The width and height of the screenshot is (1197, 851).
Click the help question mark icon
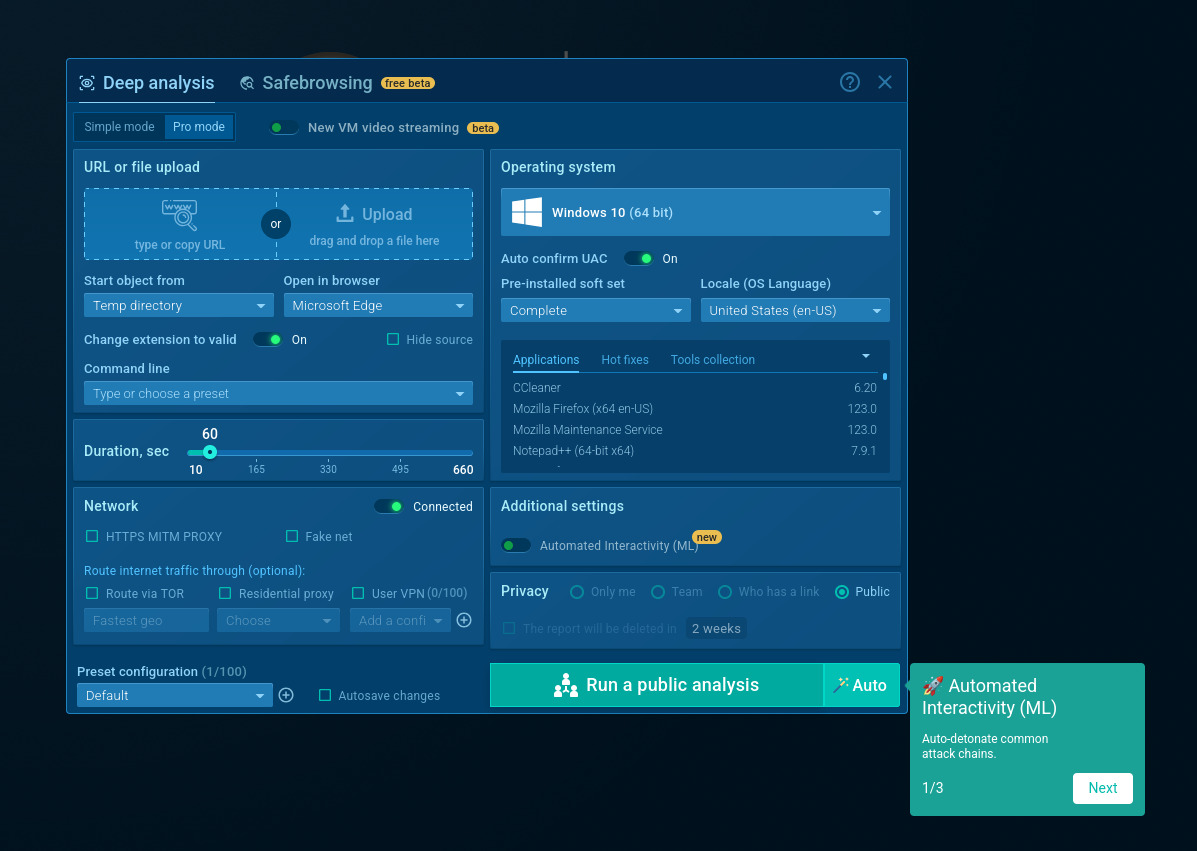[x=850, y=82]
